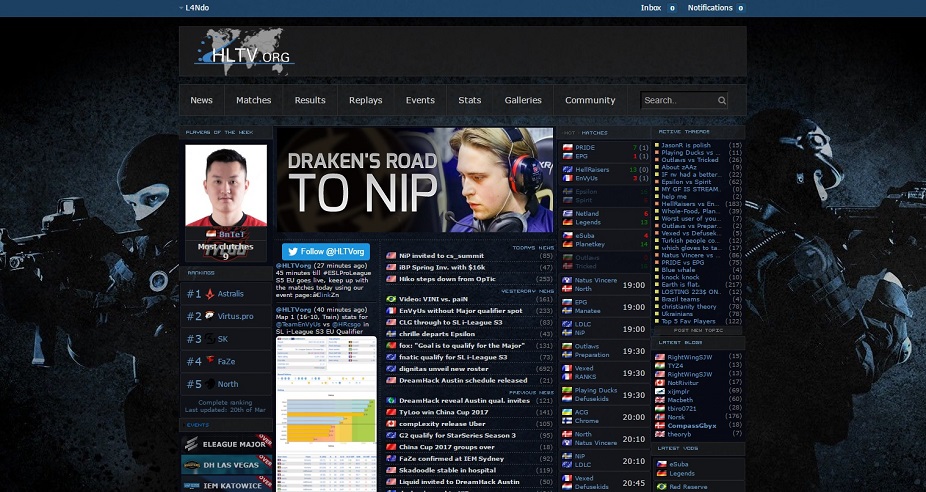This screenshot has width=926, height=492.
Task: Click the flag beside 'compLexity release Uber'
Action: (x=391, y=424)
